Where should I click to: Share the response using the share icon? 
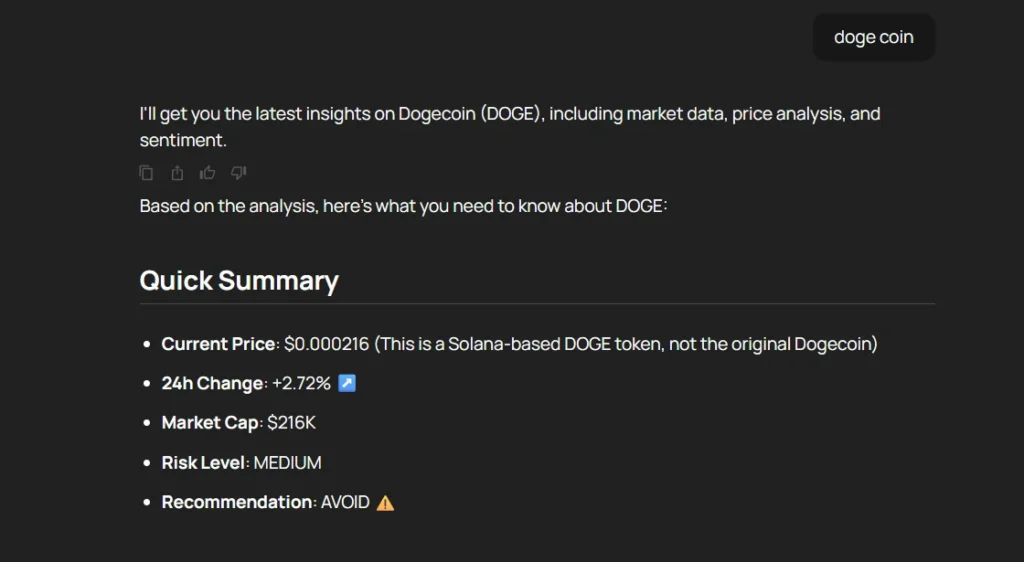[177, 173]
